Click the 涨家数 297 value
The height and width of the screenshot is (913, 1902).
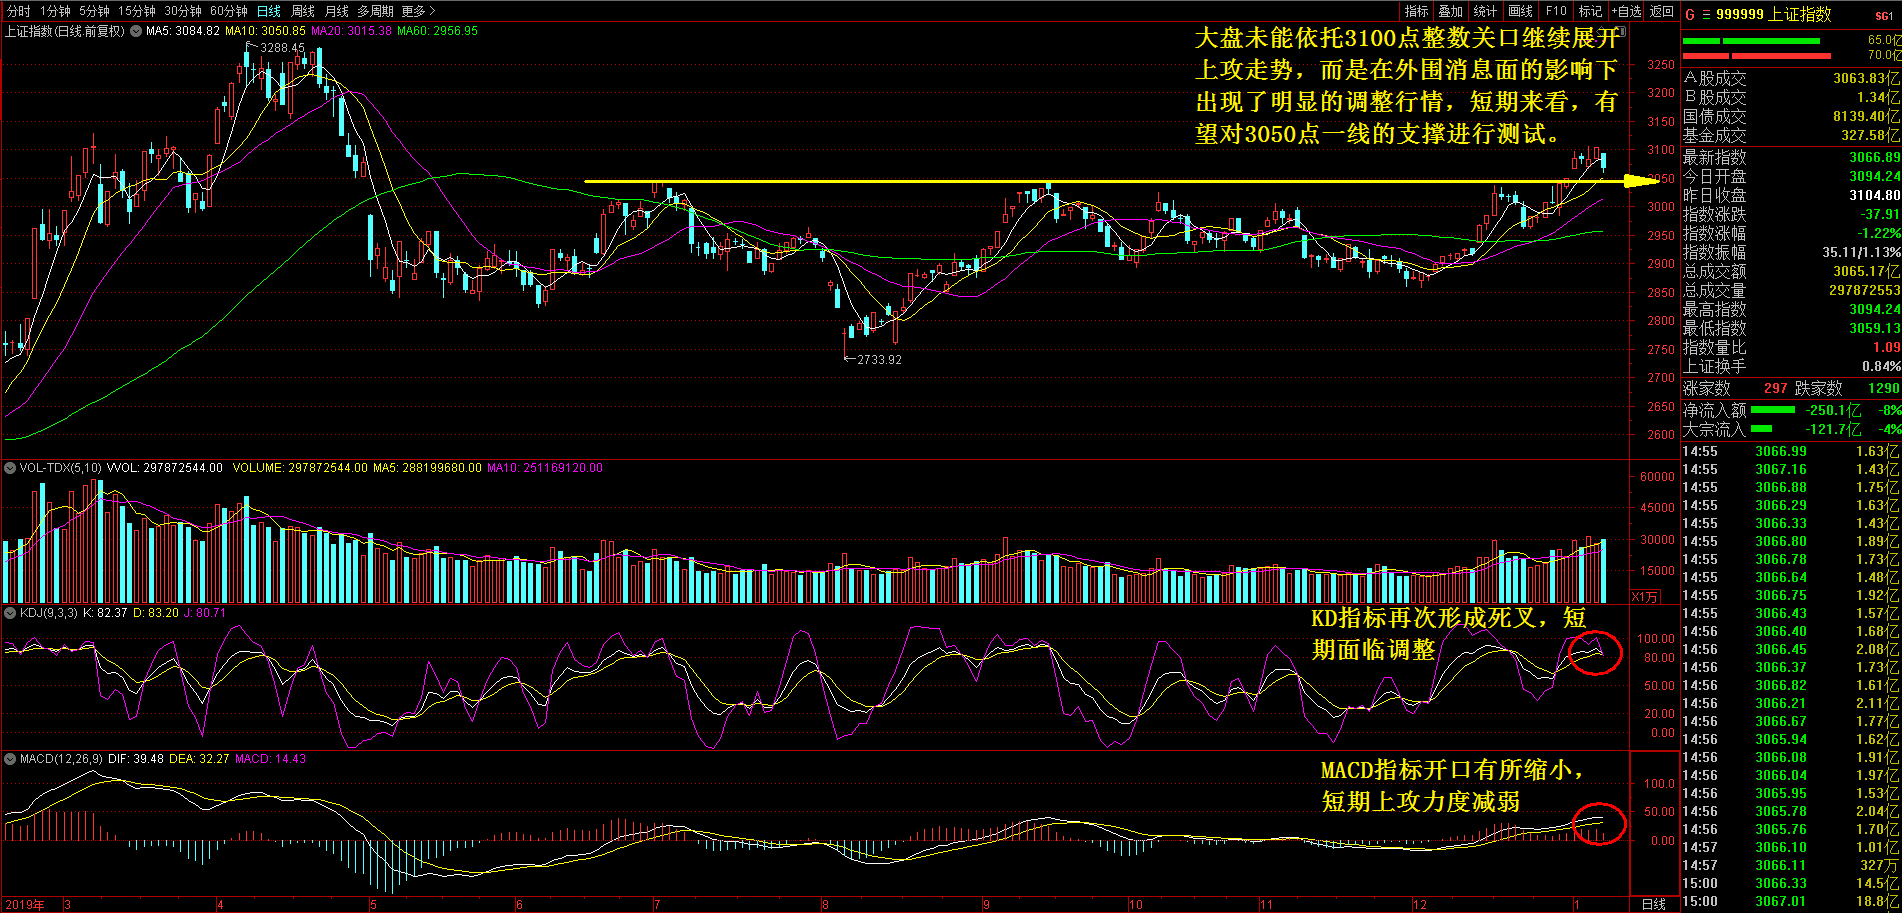1775,388
